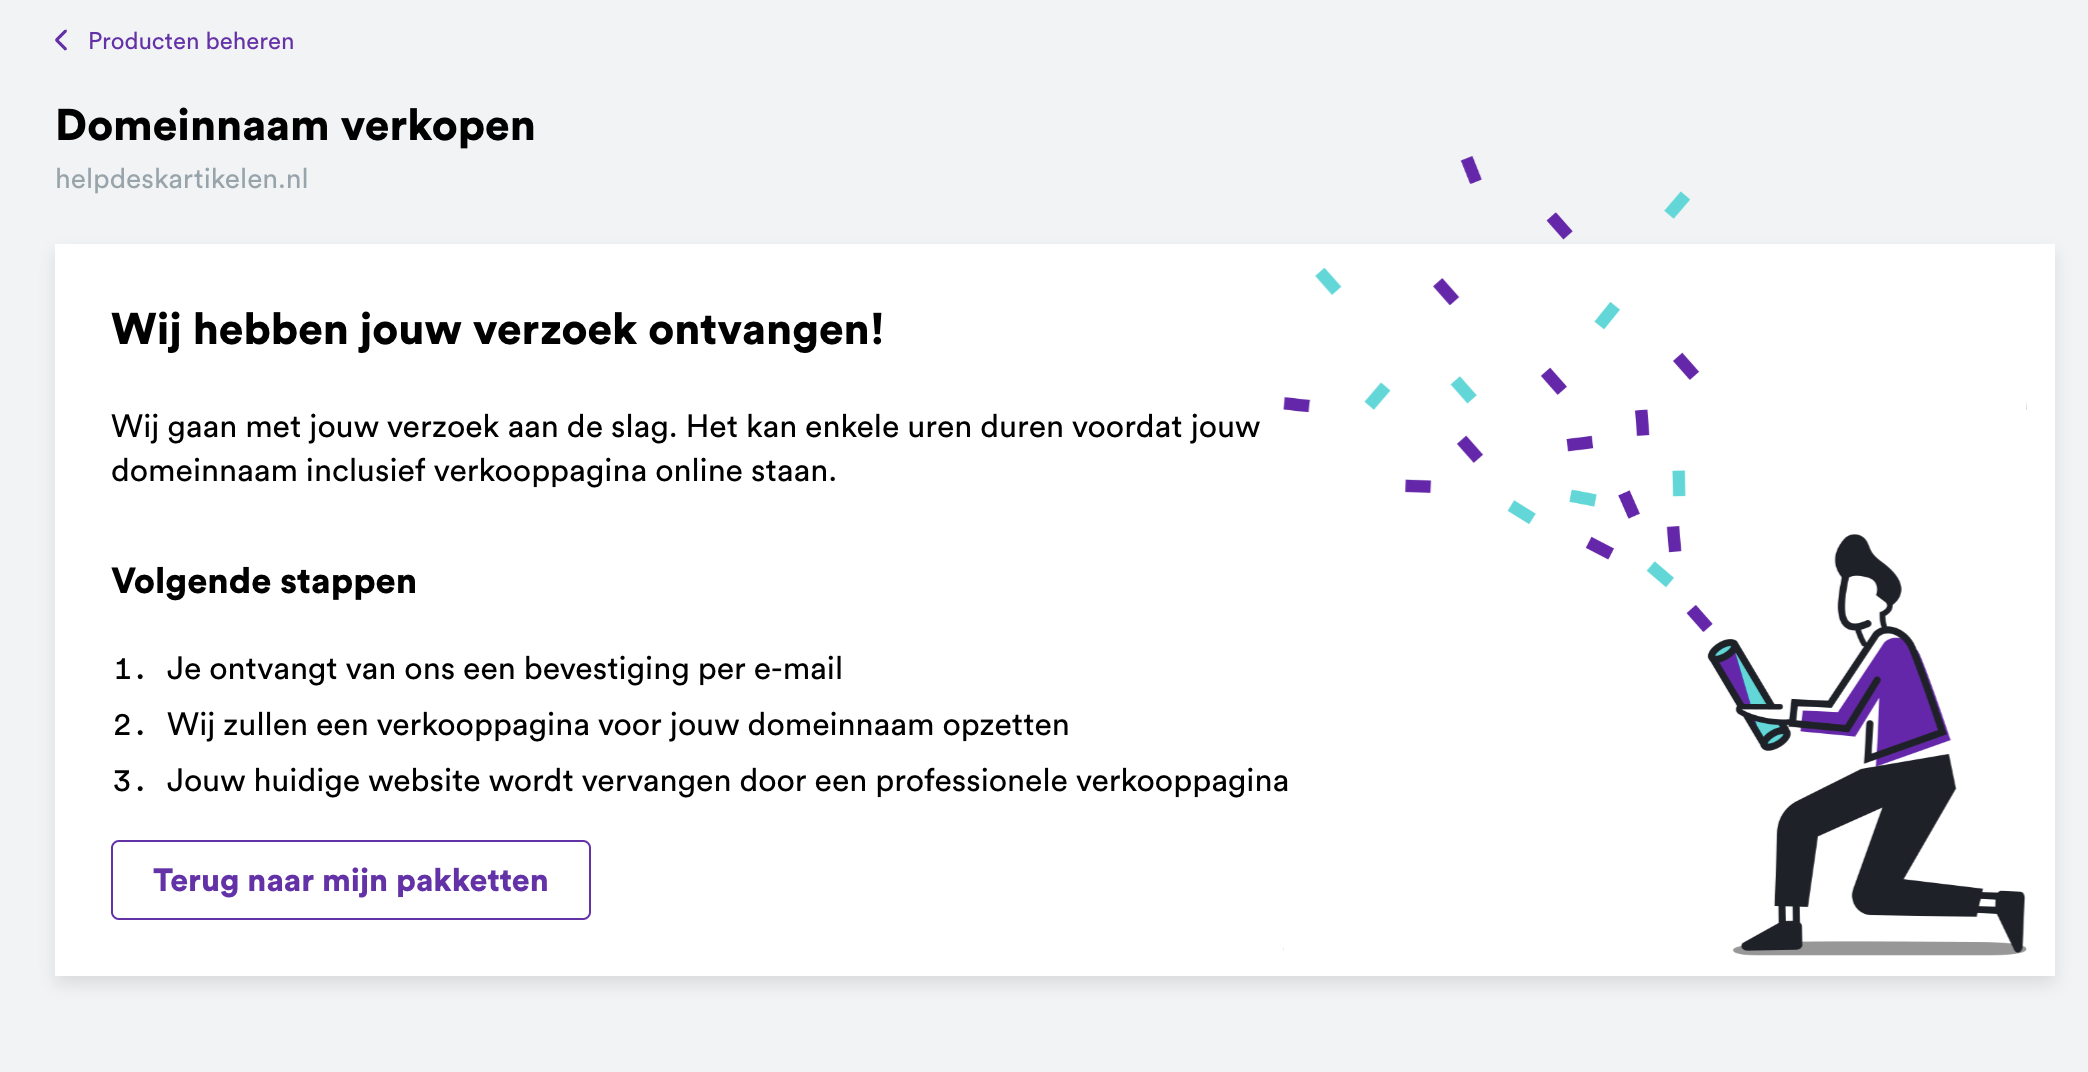Click the topmost teal confetti piece
2088x1072 pixels.
[1677, 205]
